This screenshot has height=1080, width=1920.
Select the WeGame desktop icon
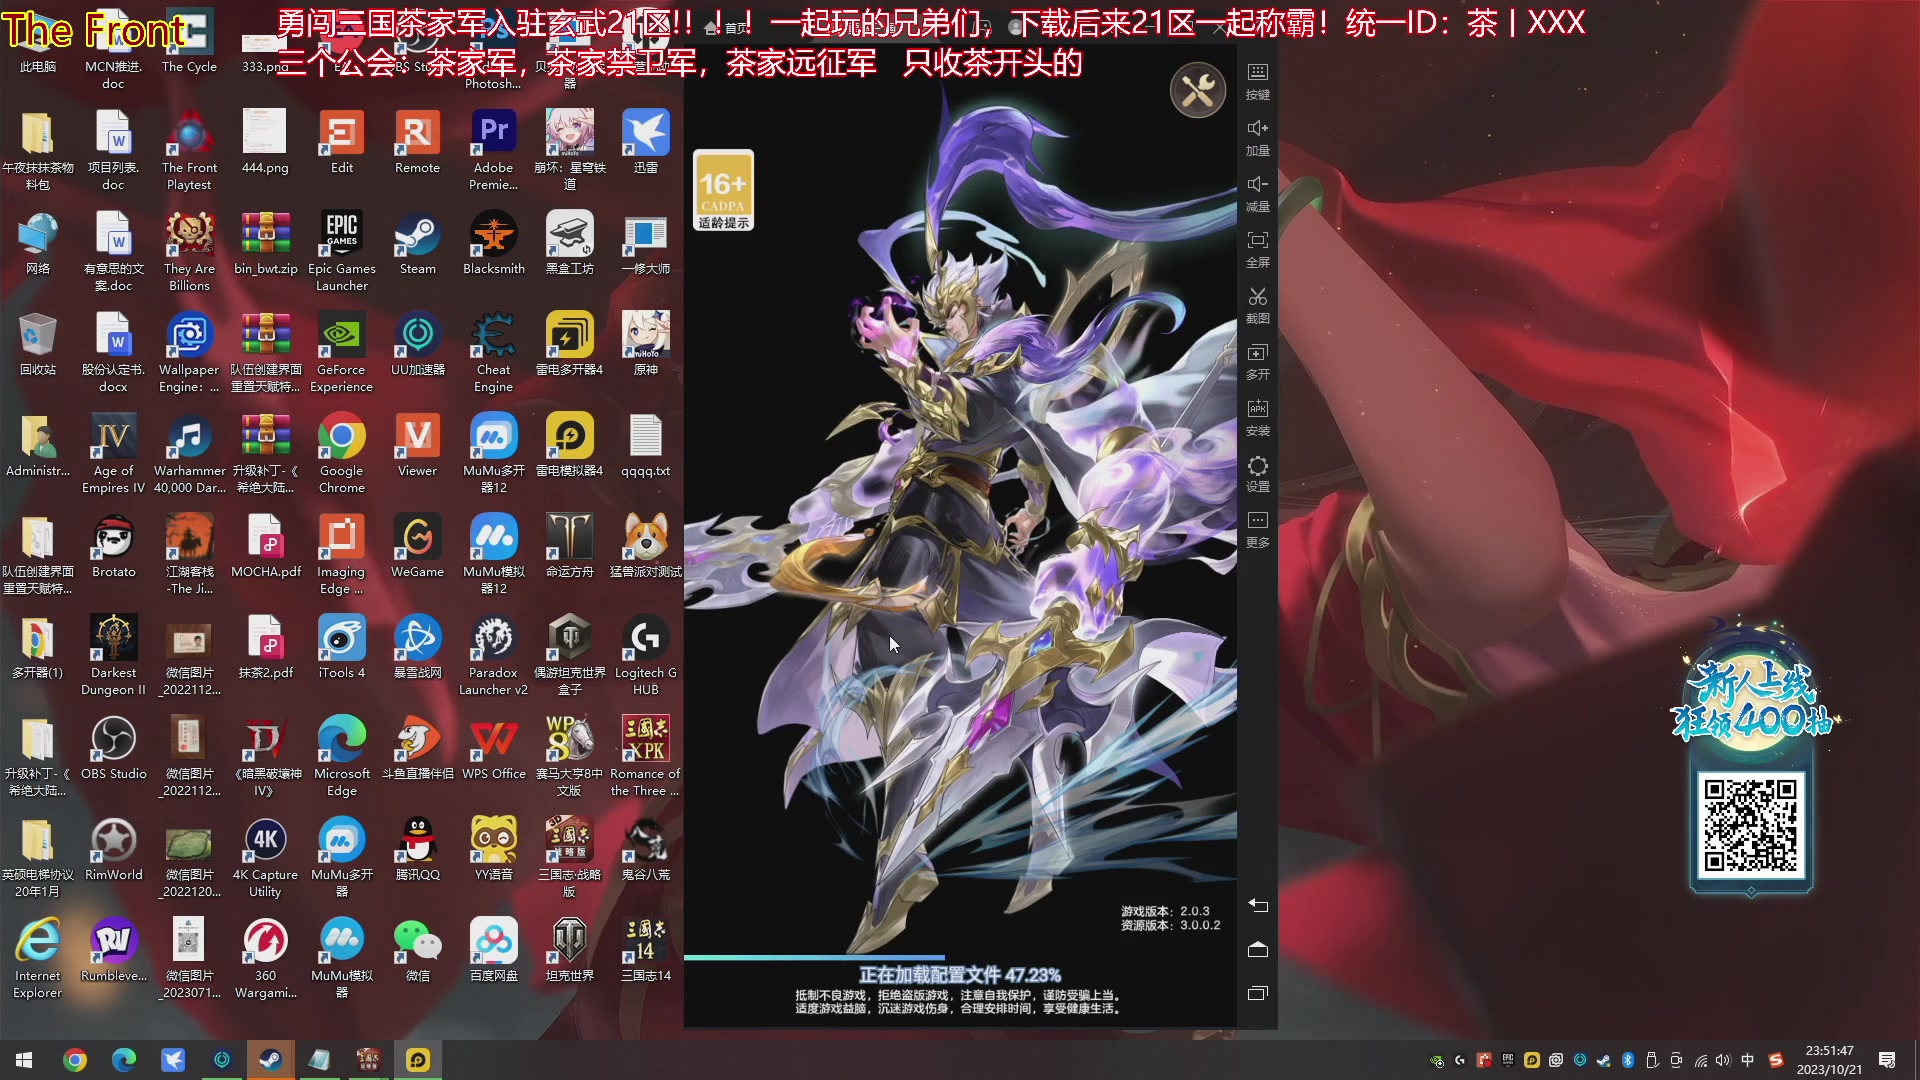click(x=417, y=546)
